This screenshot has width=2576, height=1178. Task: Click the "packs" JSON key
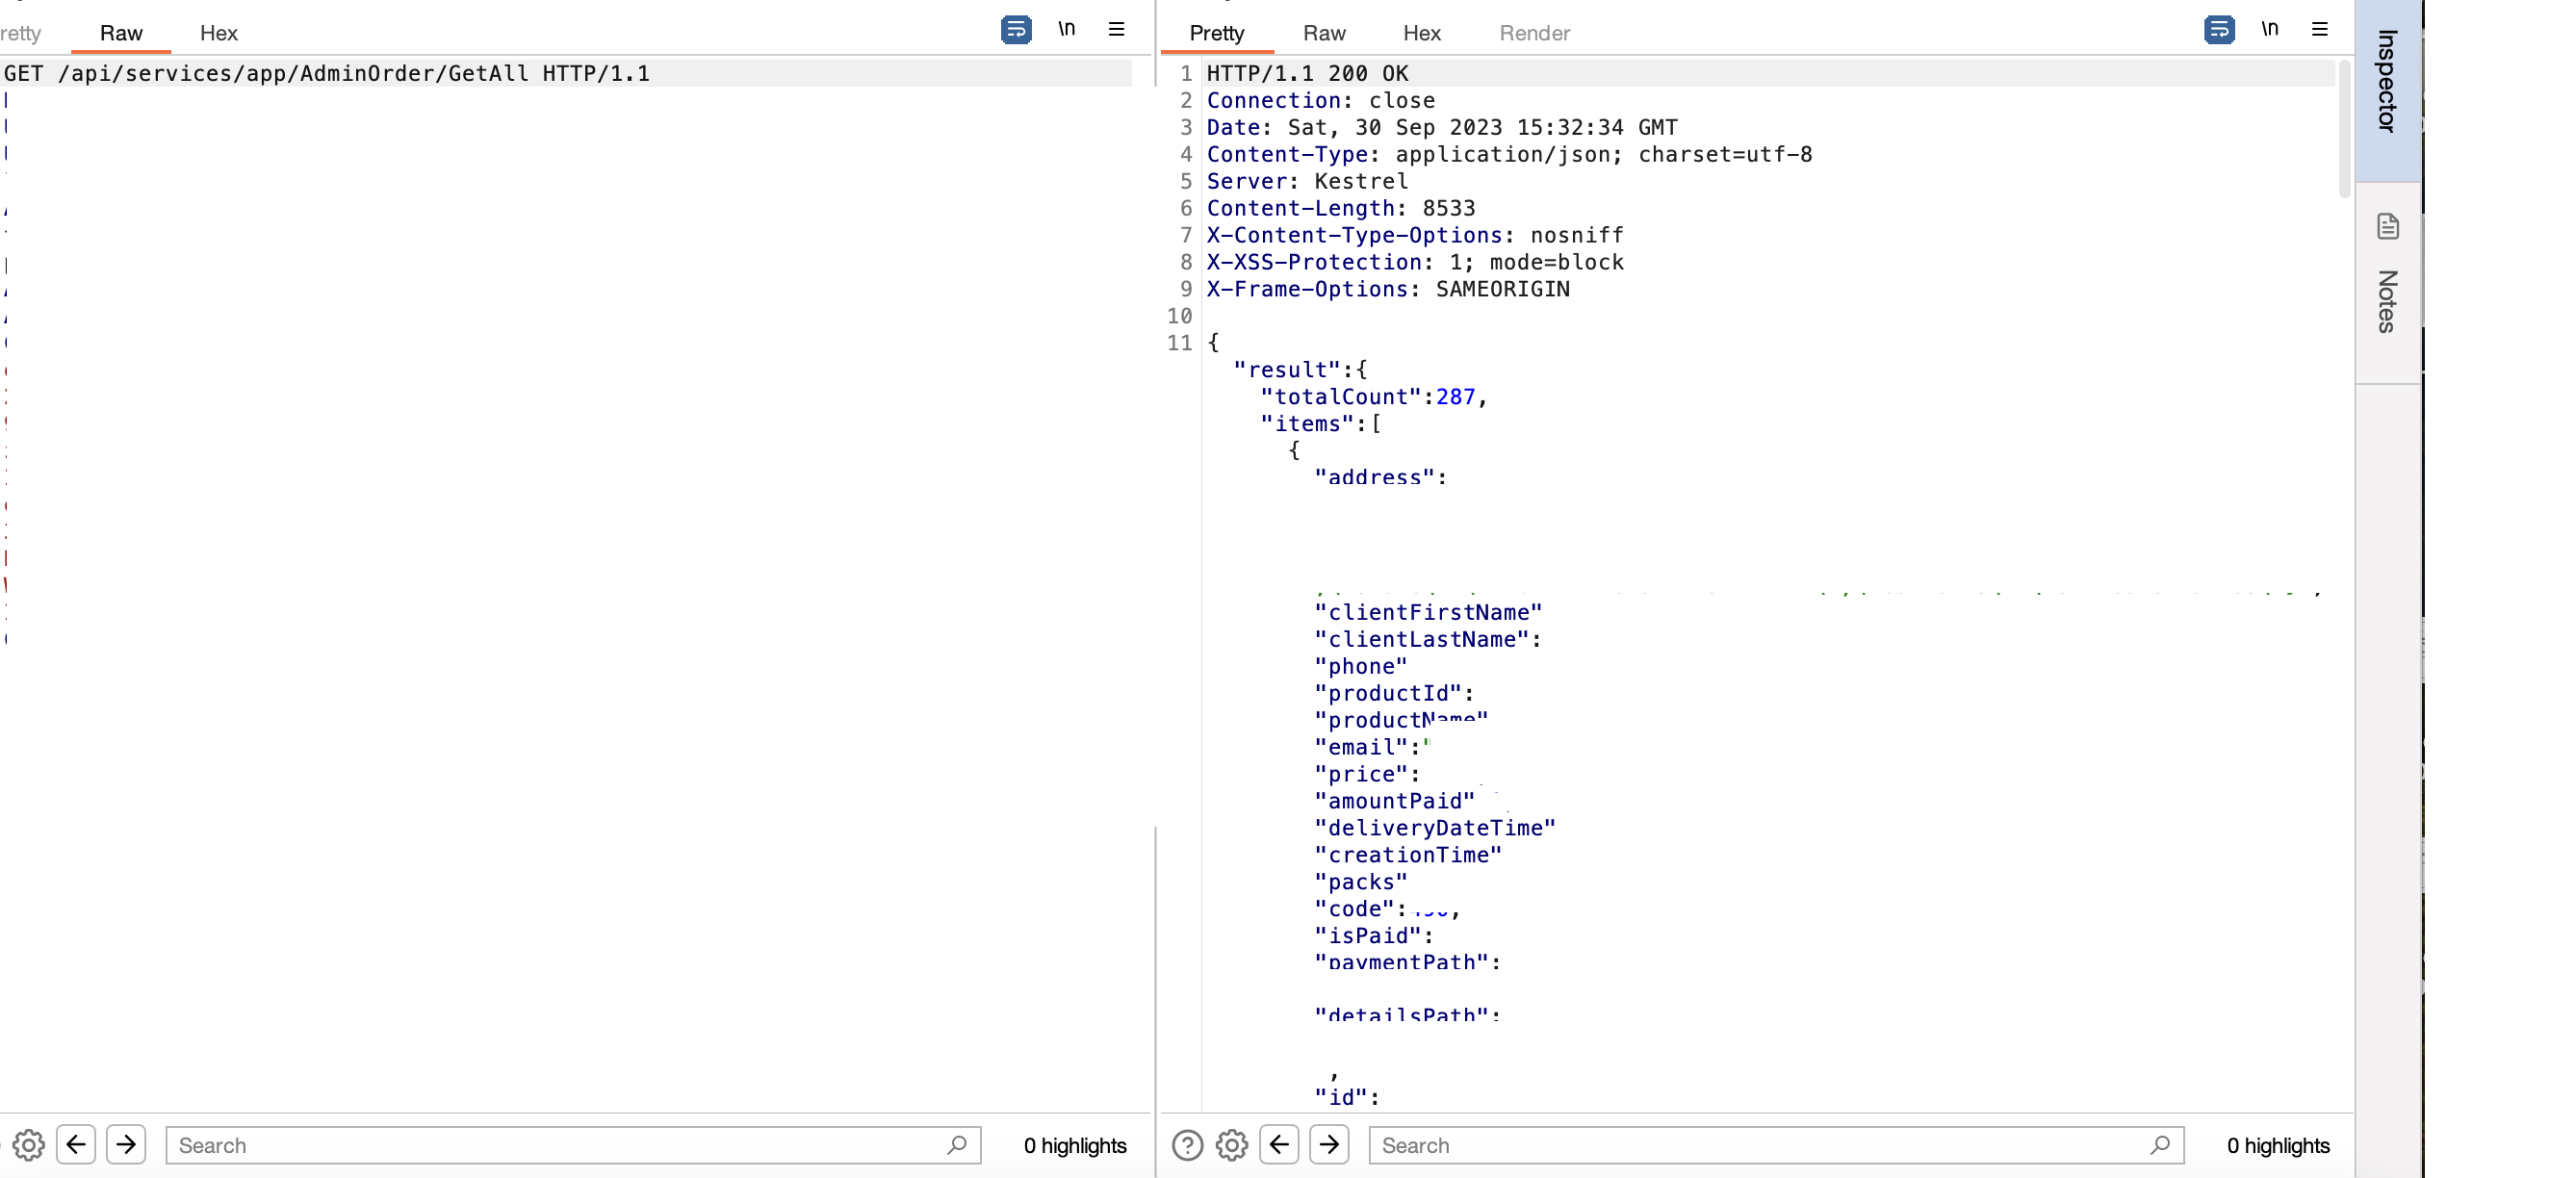click(x=1360, y=882)
